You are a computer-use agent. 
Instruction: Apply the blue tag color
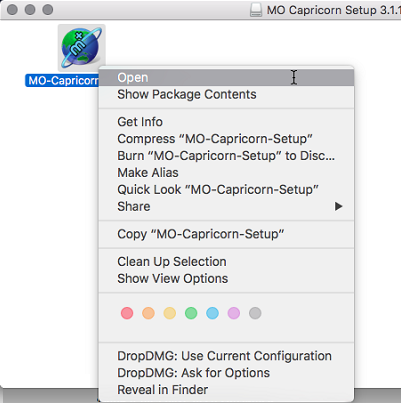click(x=212, y=313)
